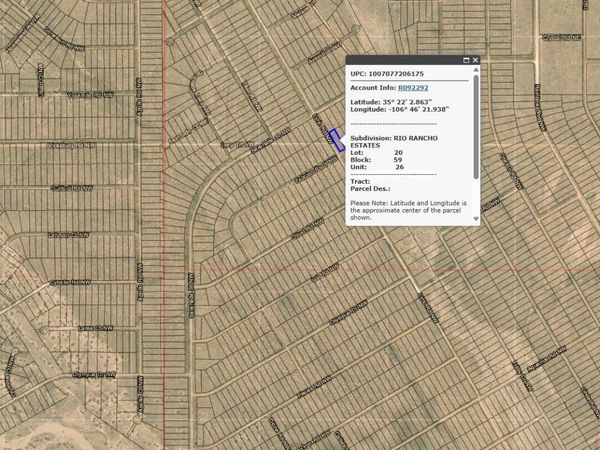Open account link R092292
This screenshot has width=600, height=450.
(413, 88)
